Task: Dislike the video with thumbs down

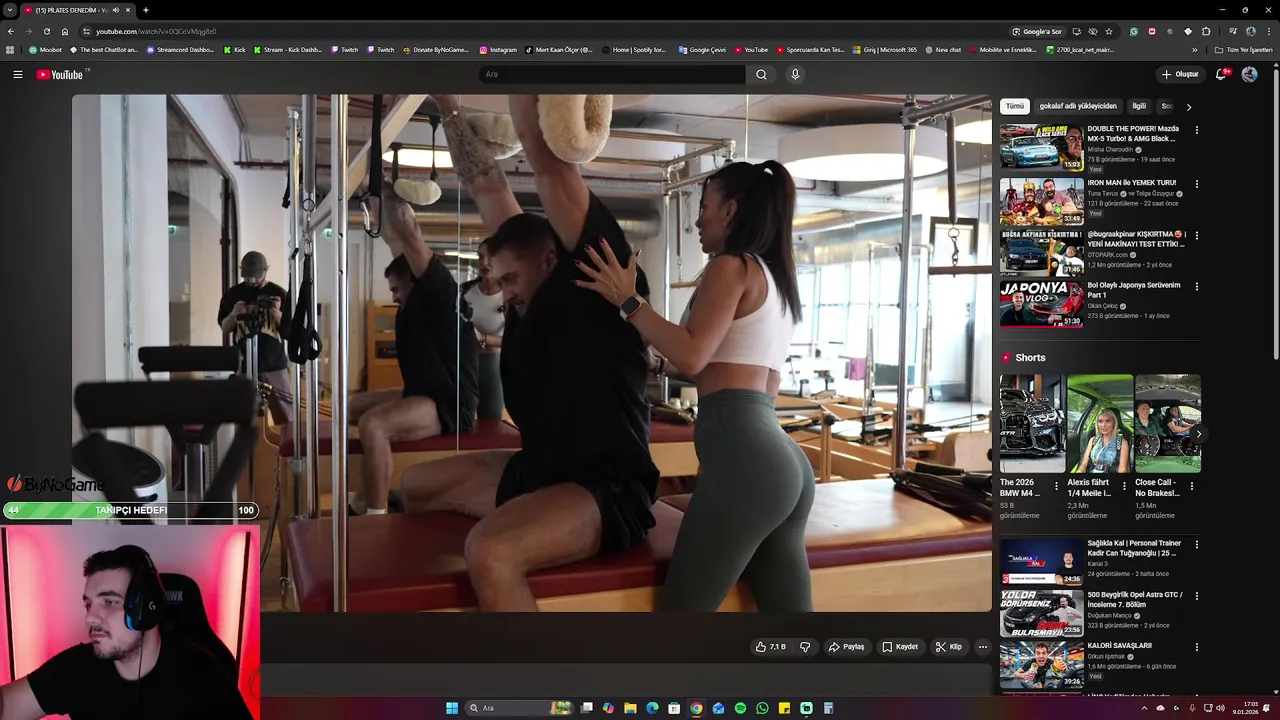Action: click(805, 647)
